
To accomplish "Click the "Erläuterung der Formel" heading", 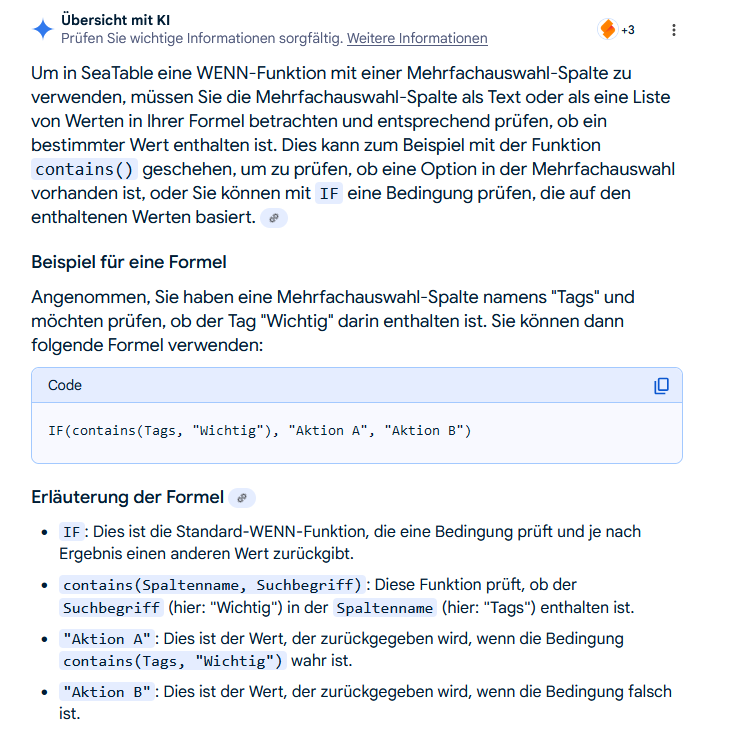I will coord(127,497).
